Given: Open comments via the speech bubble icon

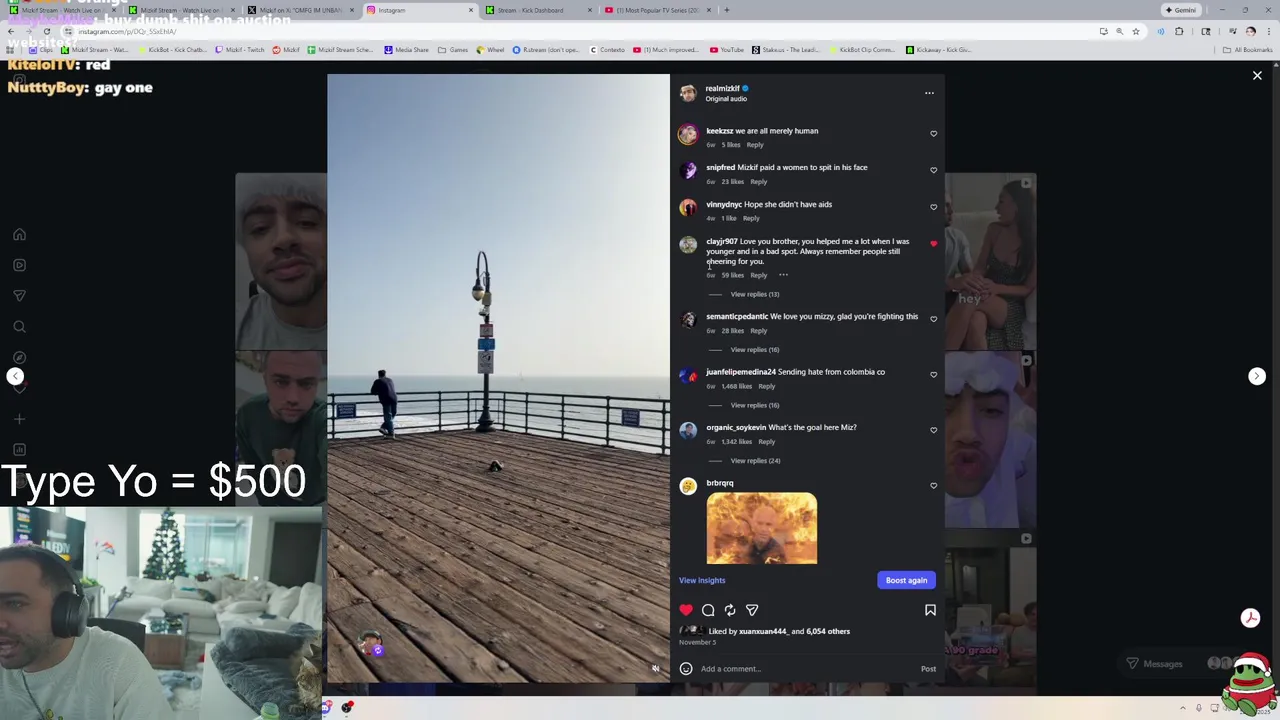Looking at the screenshot, I should click(x=708, y=610).
